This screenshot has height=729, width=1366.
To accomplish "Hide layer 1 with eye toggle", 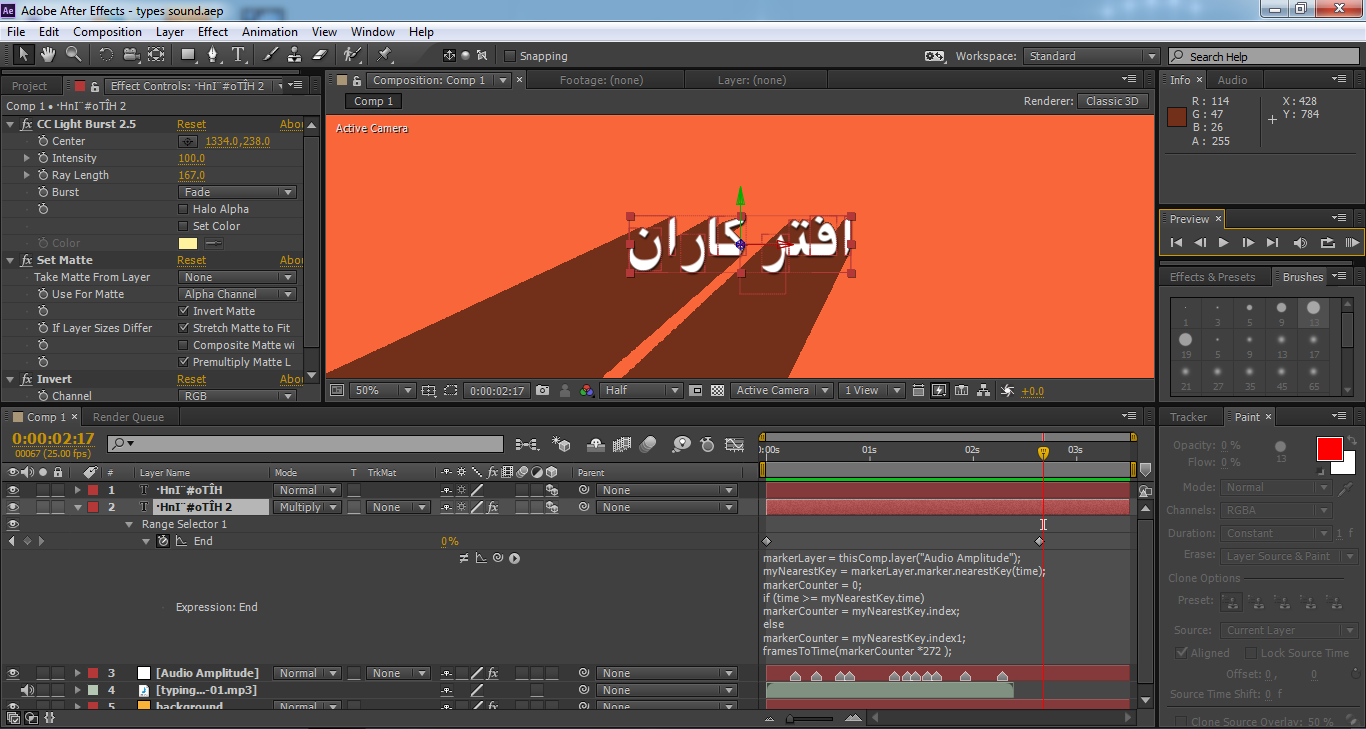I will (x=14, y=490).
